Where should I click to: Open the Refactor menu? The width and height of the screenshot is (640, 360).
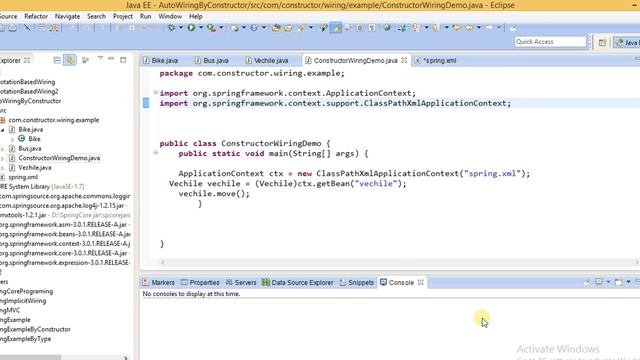point(36,16)
